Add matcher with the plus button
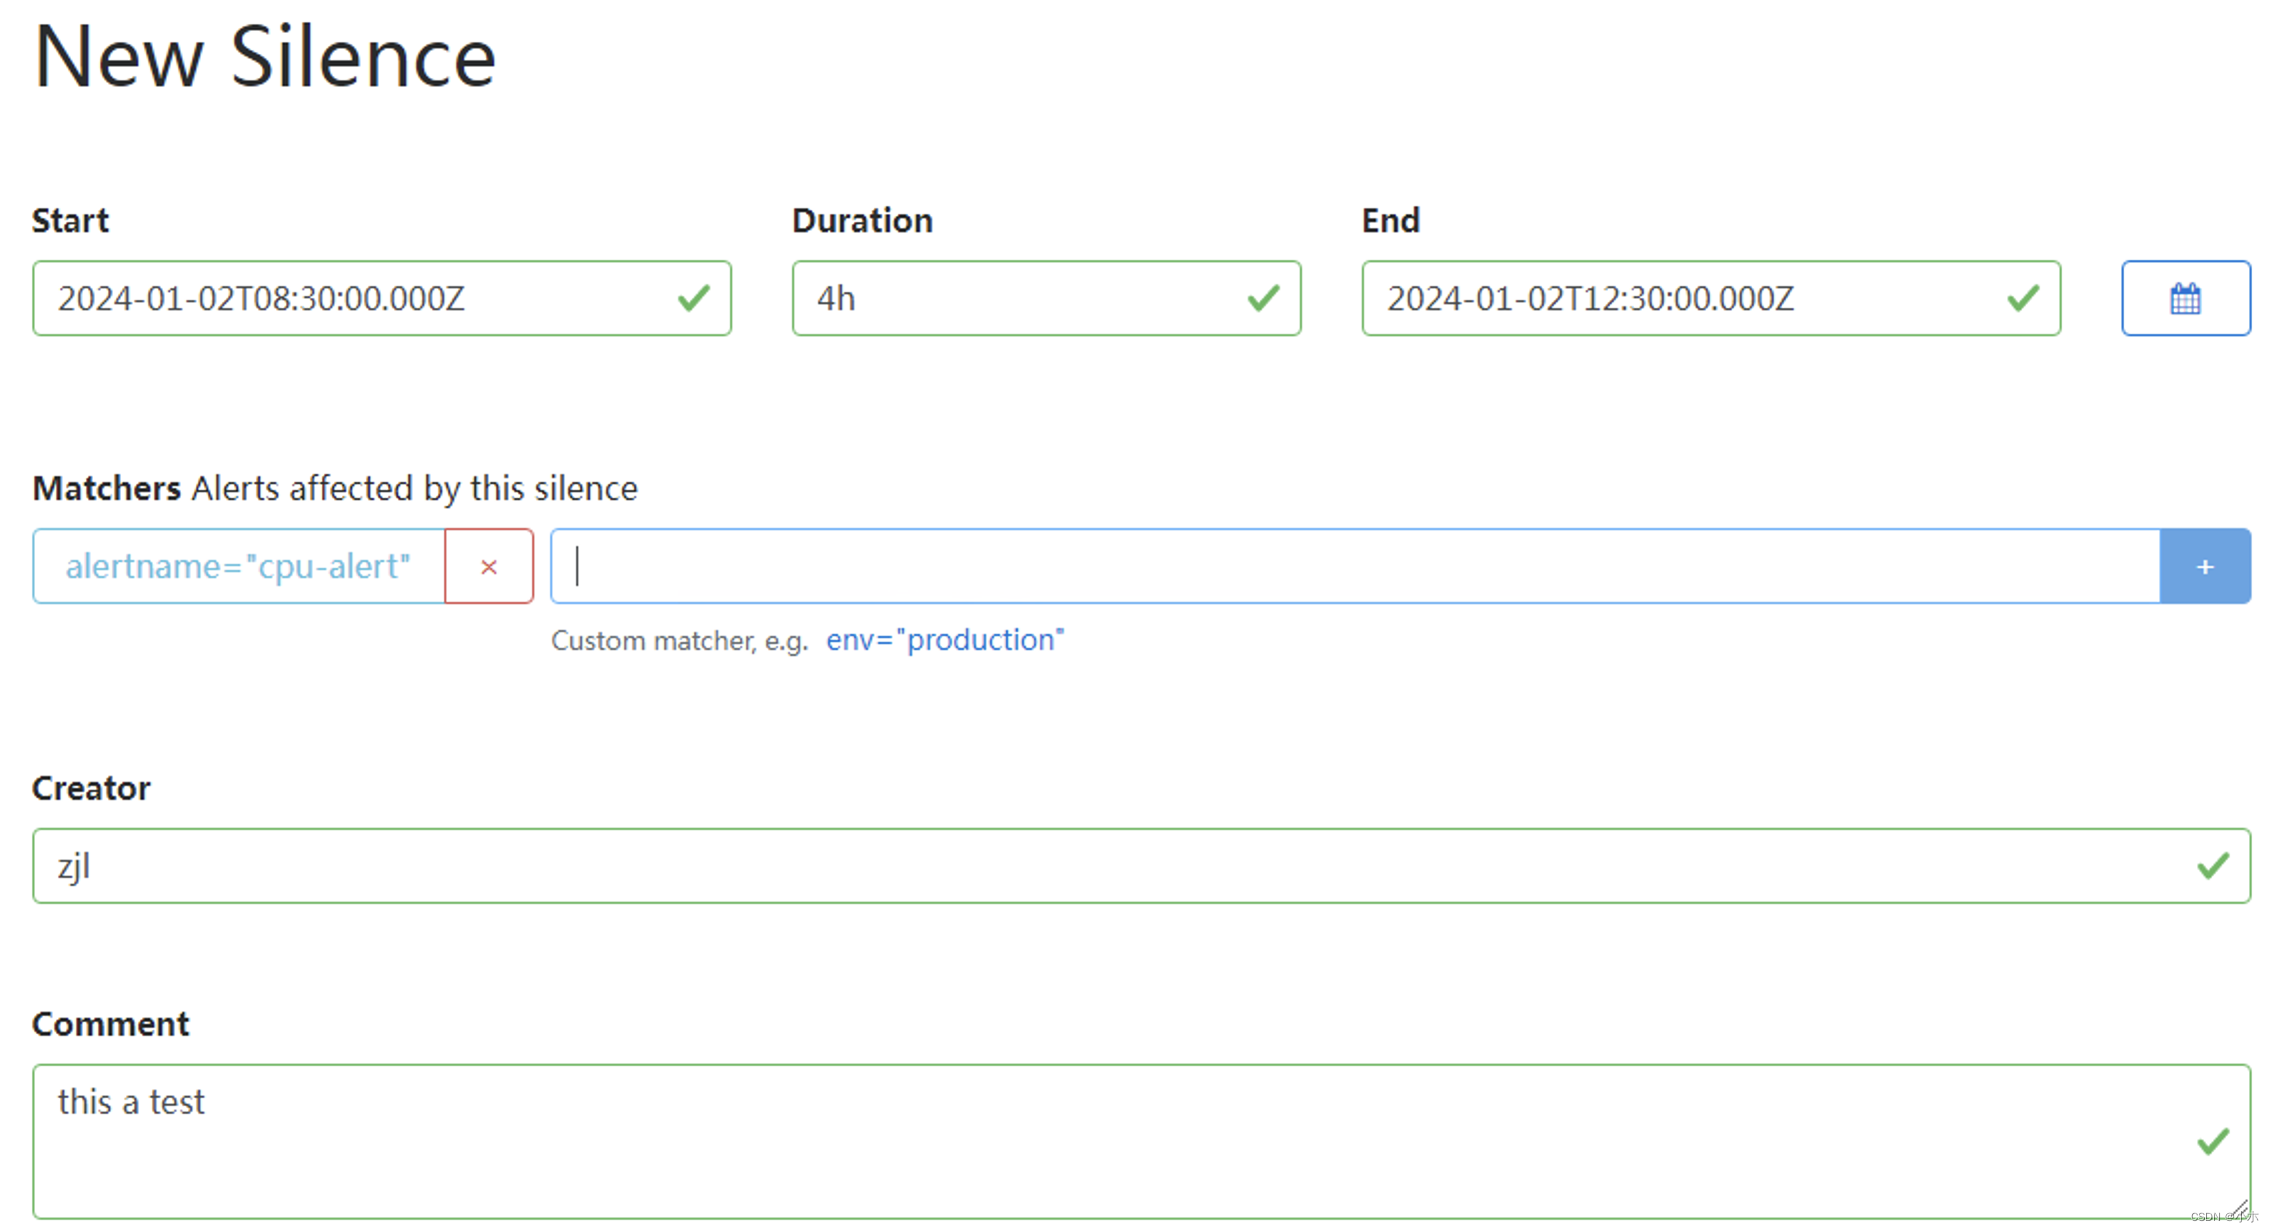Viewport: 2274px width, 1232px height. point(2204,566)
